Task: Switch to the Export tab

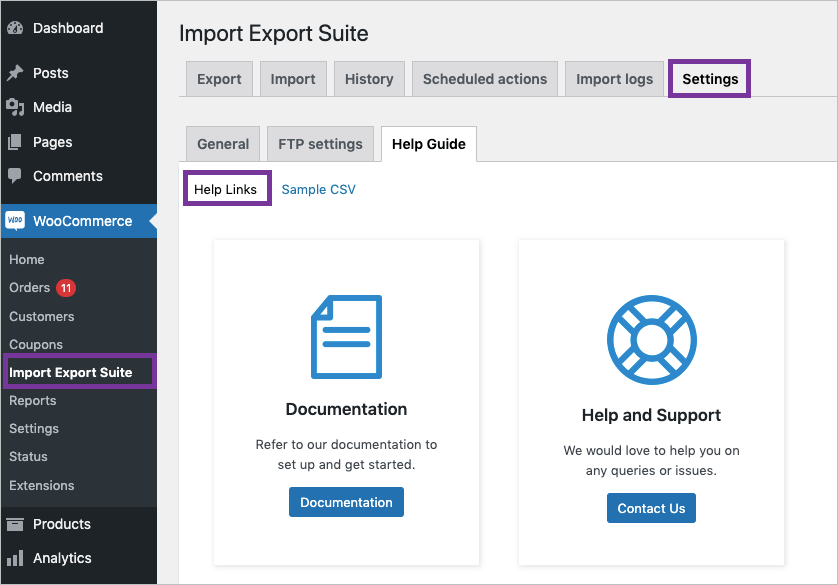Action: click(x=219, y=79)
